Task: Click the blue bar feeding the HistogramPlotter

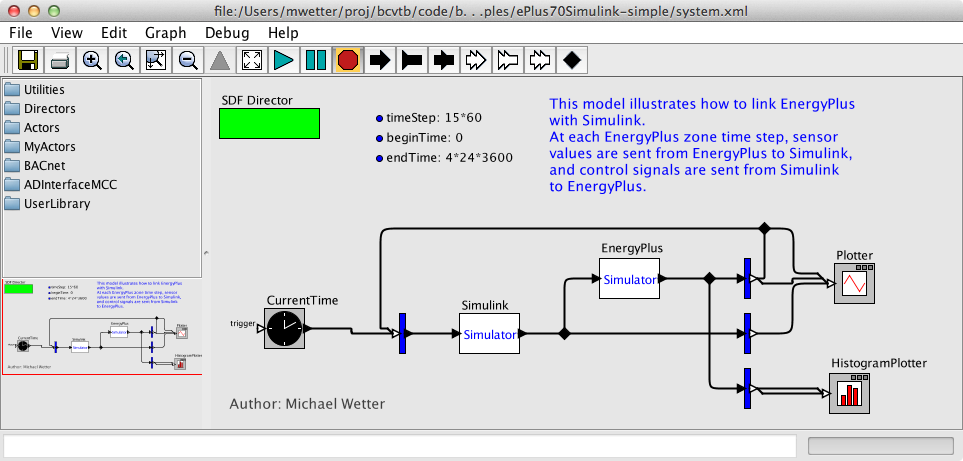Action: click(x=747, y=389)
